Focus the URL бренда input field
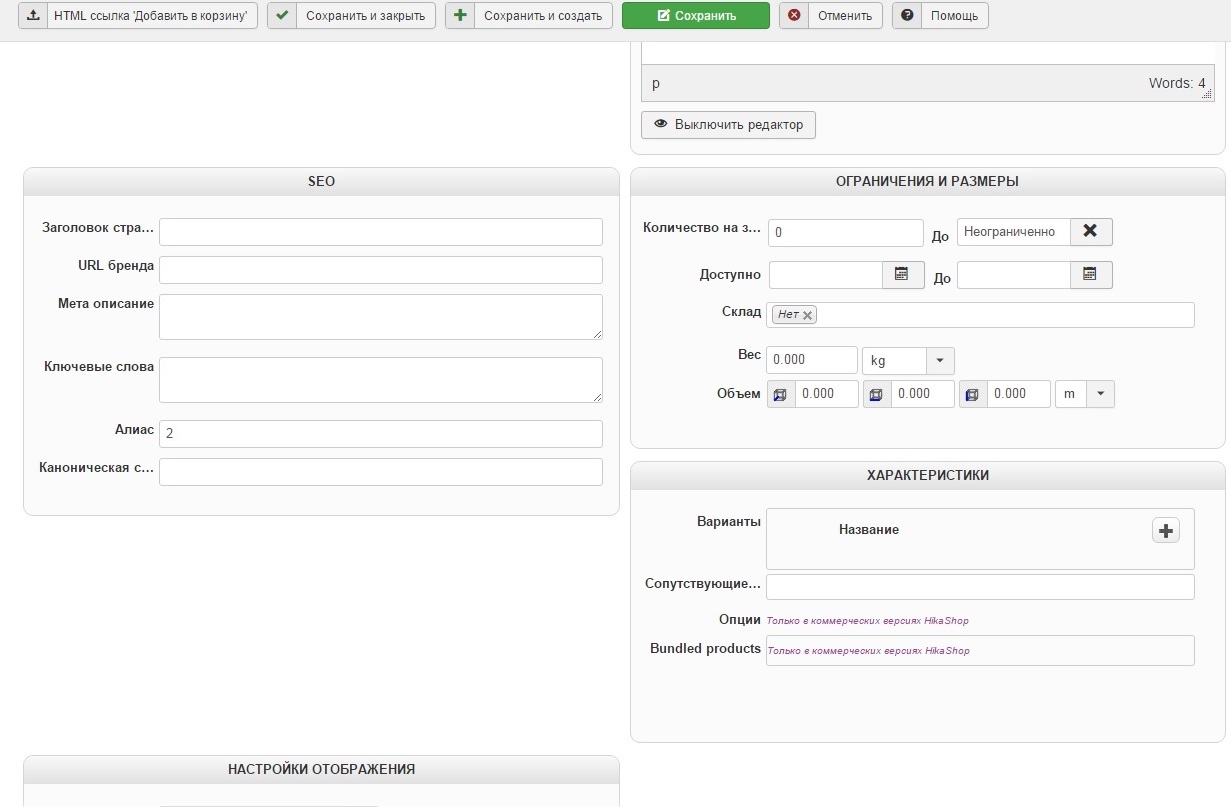Image resolution: width=1231 pixels, height=807 pixels. pos(381,270)
